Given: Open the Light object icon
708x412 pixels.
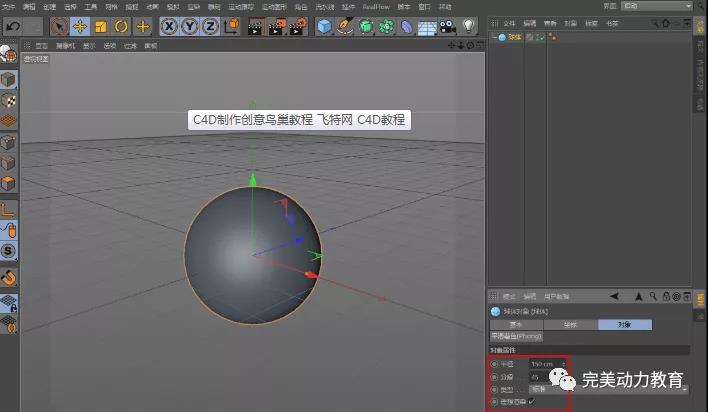Looking at the screenshot, I should (x=467, y=25).
